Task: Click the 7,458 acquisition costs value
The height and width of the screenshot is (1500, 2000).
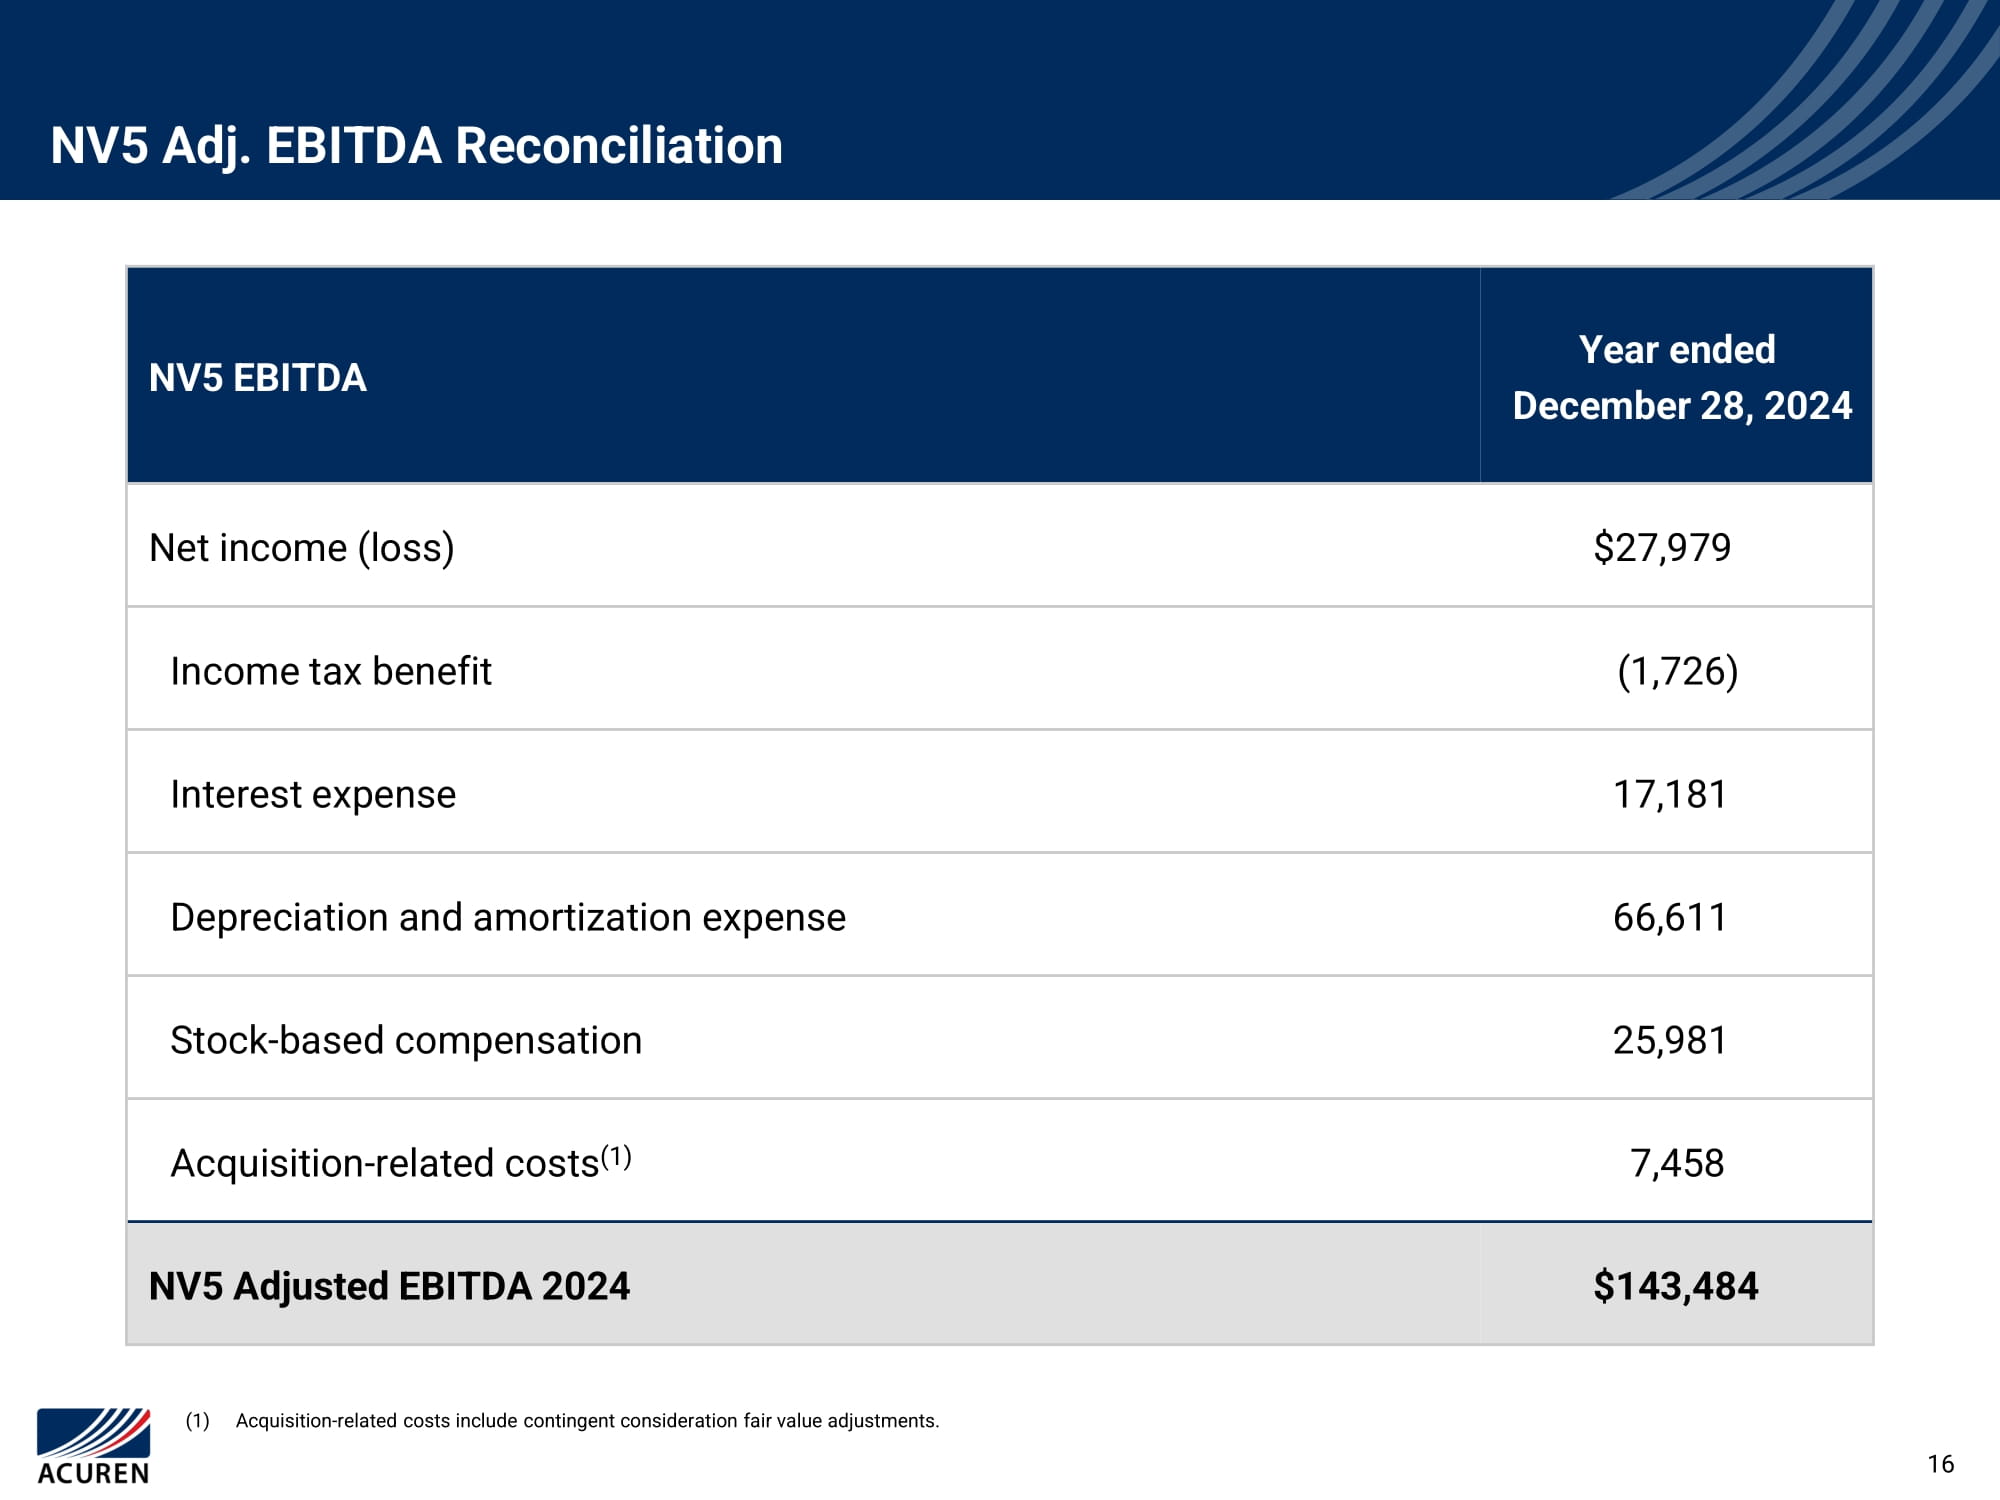Action: coord(1677,1163)
